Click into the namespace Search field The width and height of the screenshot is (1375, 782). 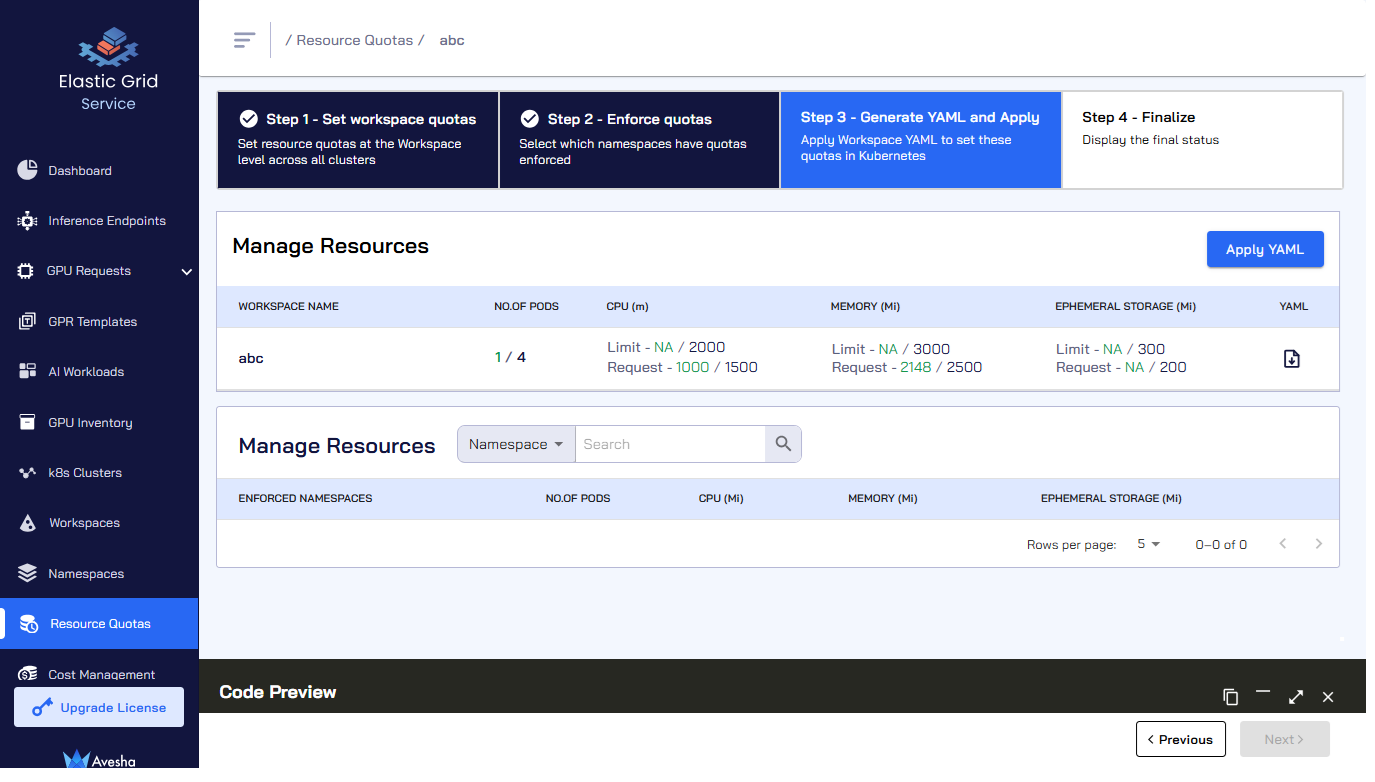(670, 444)
